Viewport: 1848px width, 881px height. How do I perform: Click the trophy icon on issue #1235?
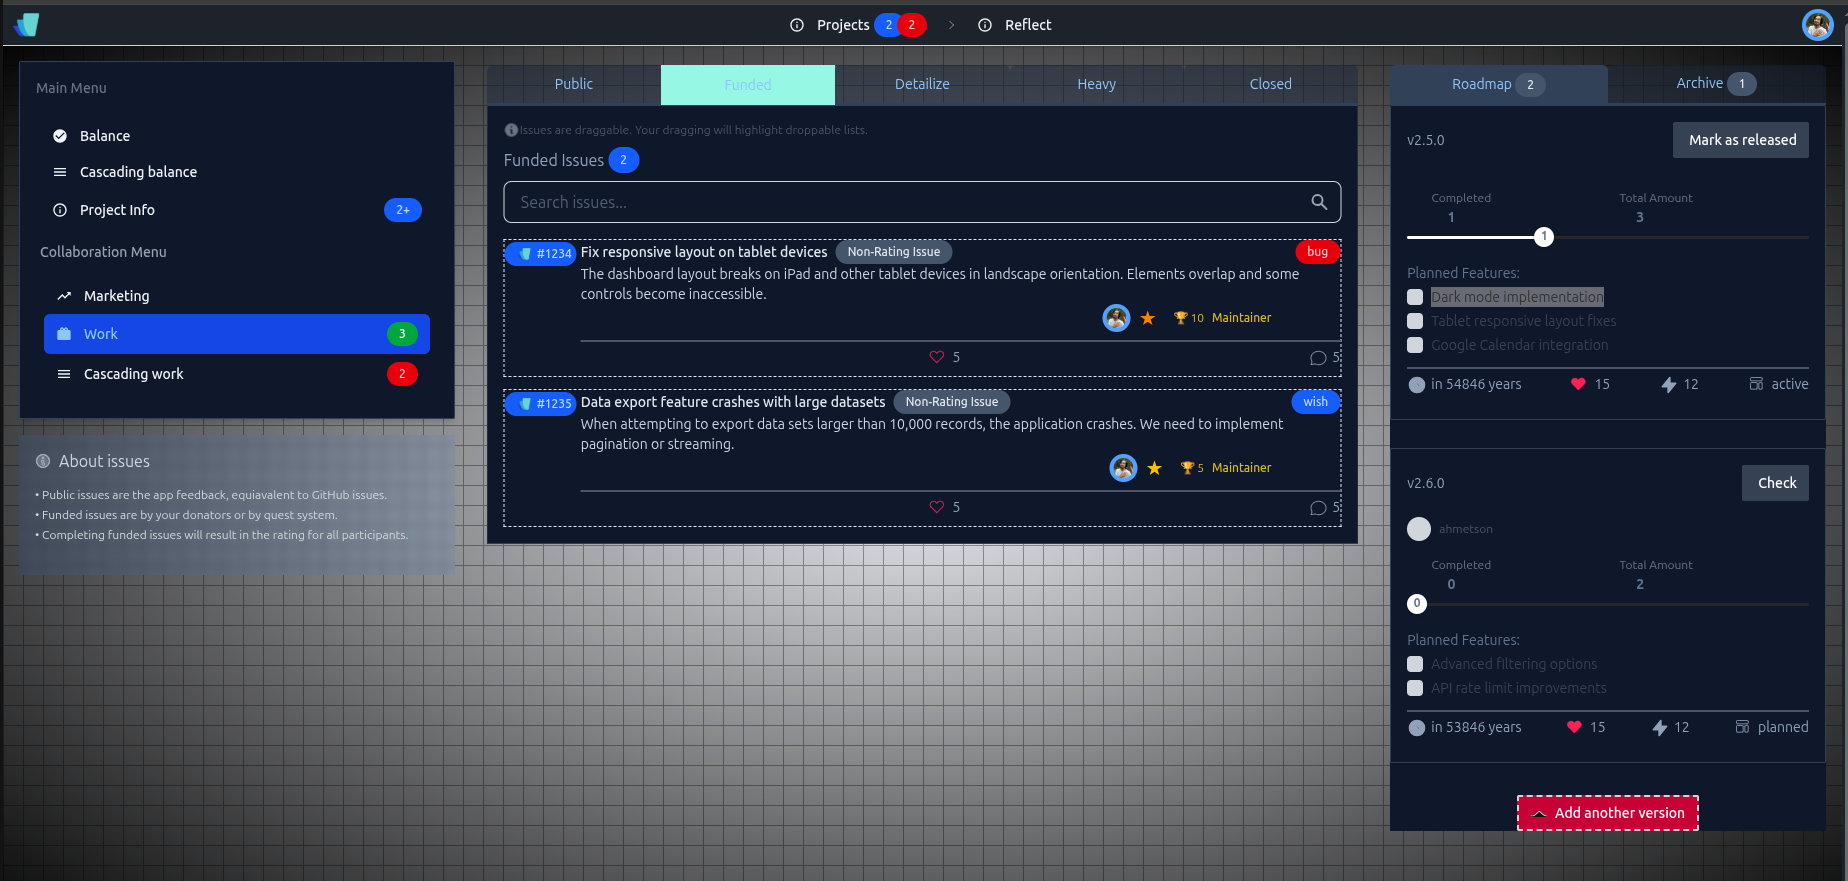[1187, 468]
